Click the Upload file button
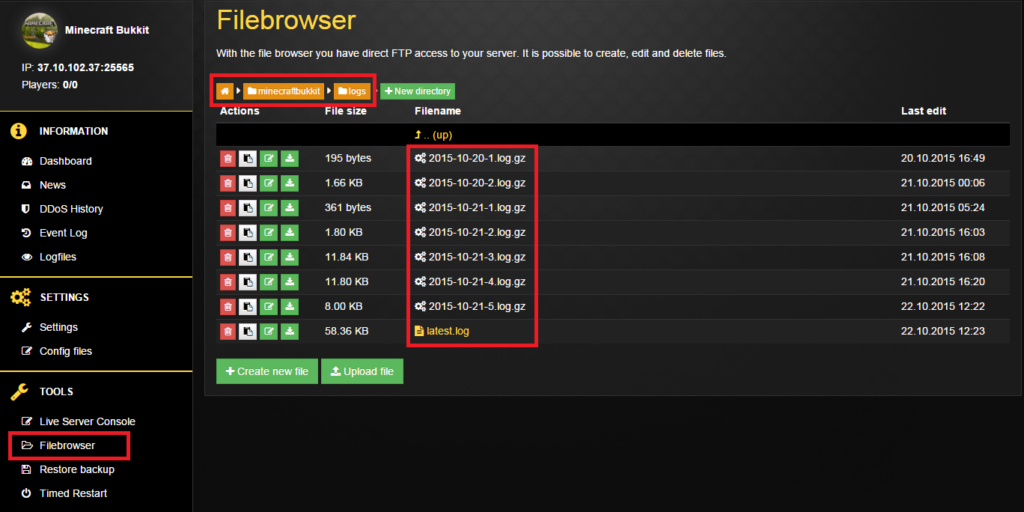The image size is (1024, 512). click(x=362, y=371)
